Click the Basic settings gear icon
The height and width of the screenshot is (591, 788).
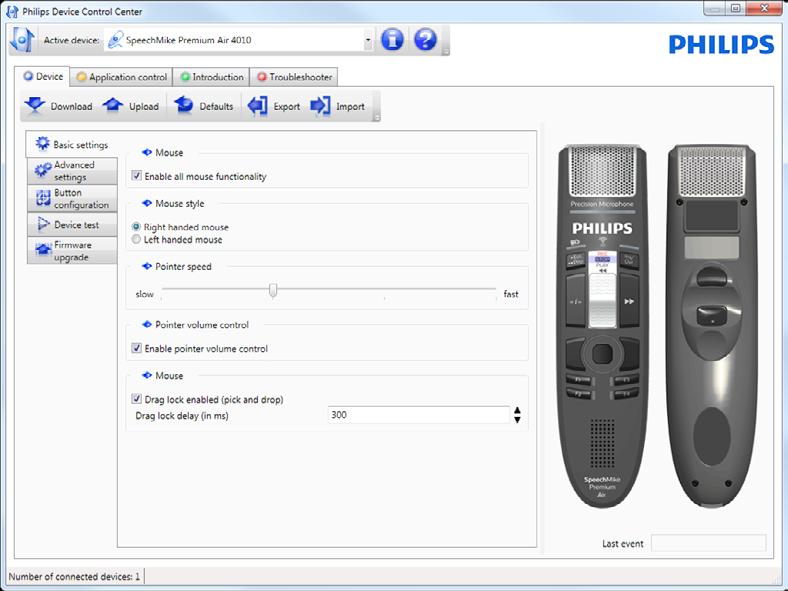pos(42,144)
